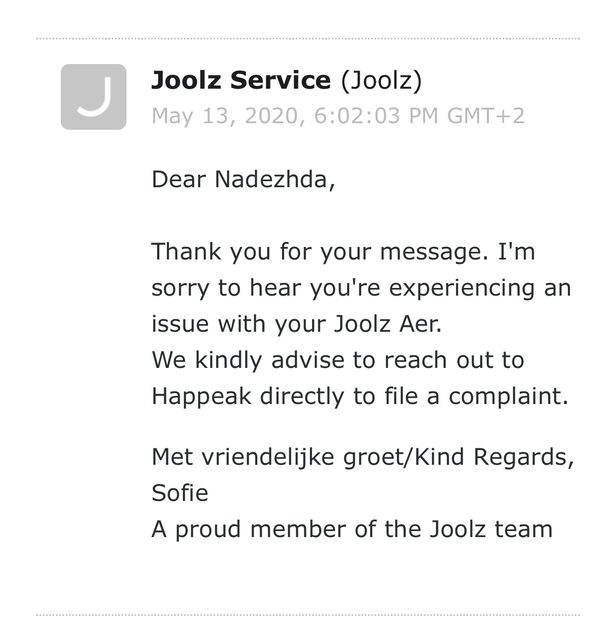Open the Joolz Service sender name
The image size is (616, 640).
[241, 80]
